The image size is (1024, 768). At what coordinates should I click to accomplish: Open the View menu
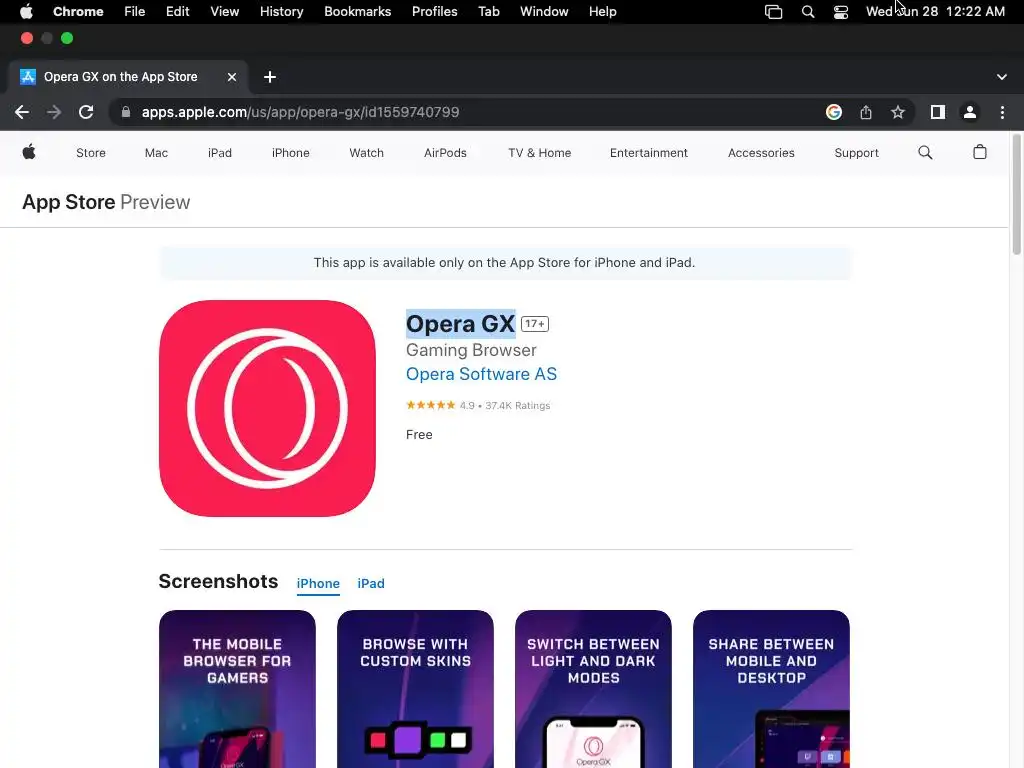pos(225,12)
